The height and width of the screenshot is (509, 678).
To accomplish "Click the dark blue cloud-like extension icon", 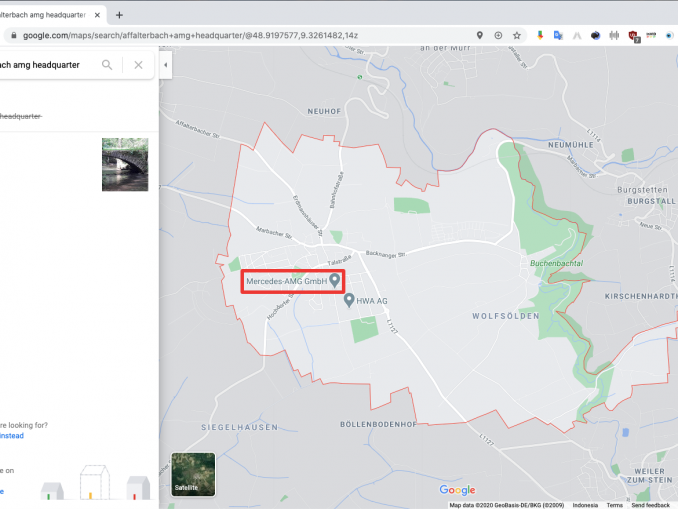I will [x=595, y=35].
